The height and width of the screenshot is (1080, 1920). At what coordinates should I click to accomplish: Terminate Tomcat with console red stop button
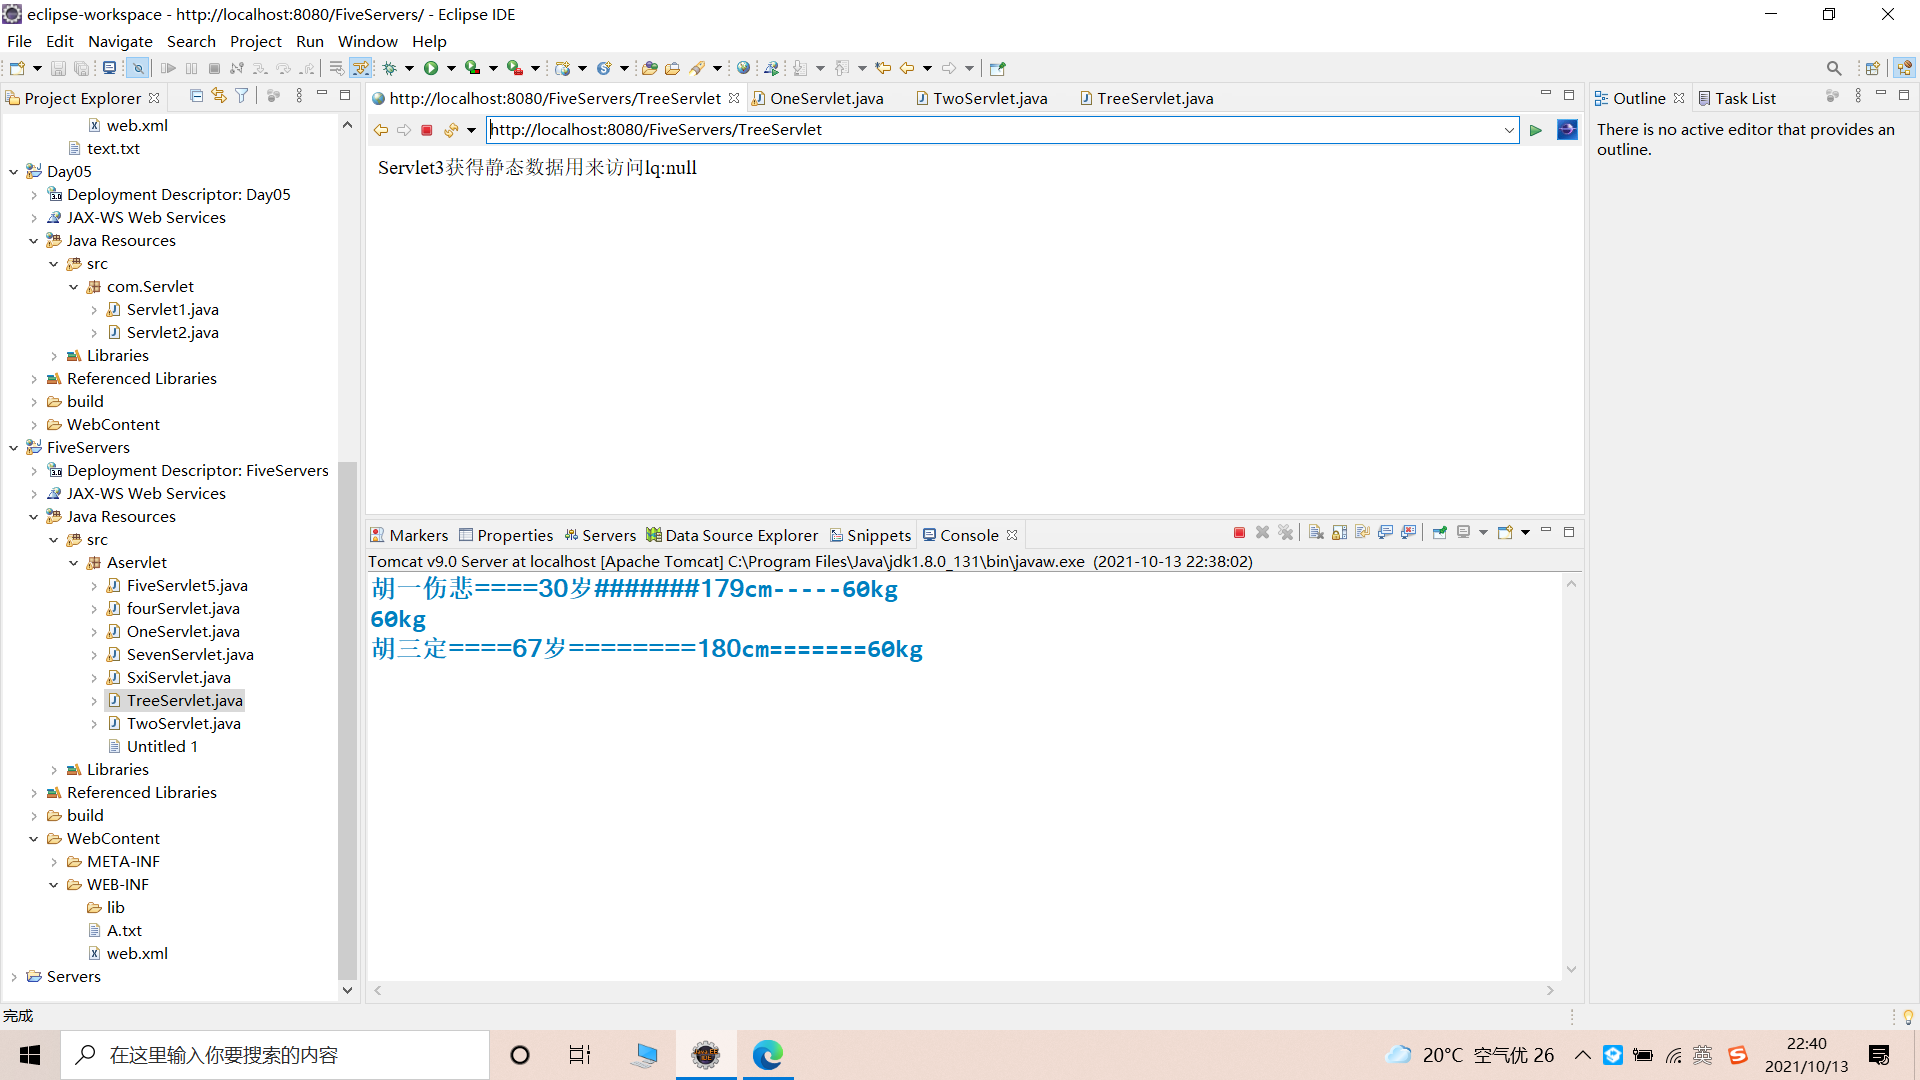click(x=1239, y=533)
